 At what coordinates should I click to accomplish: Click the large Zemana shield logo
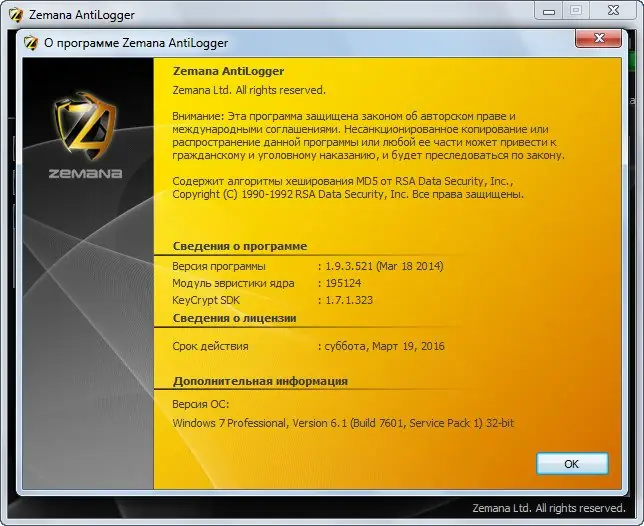(85, 126)
